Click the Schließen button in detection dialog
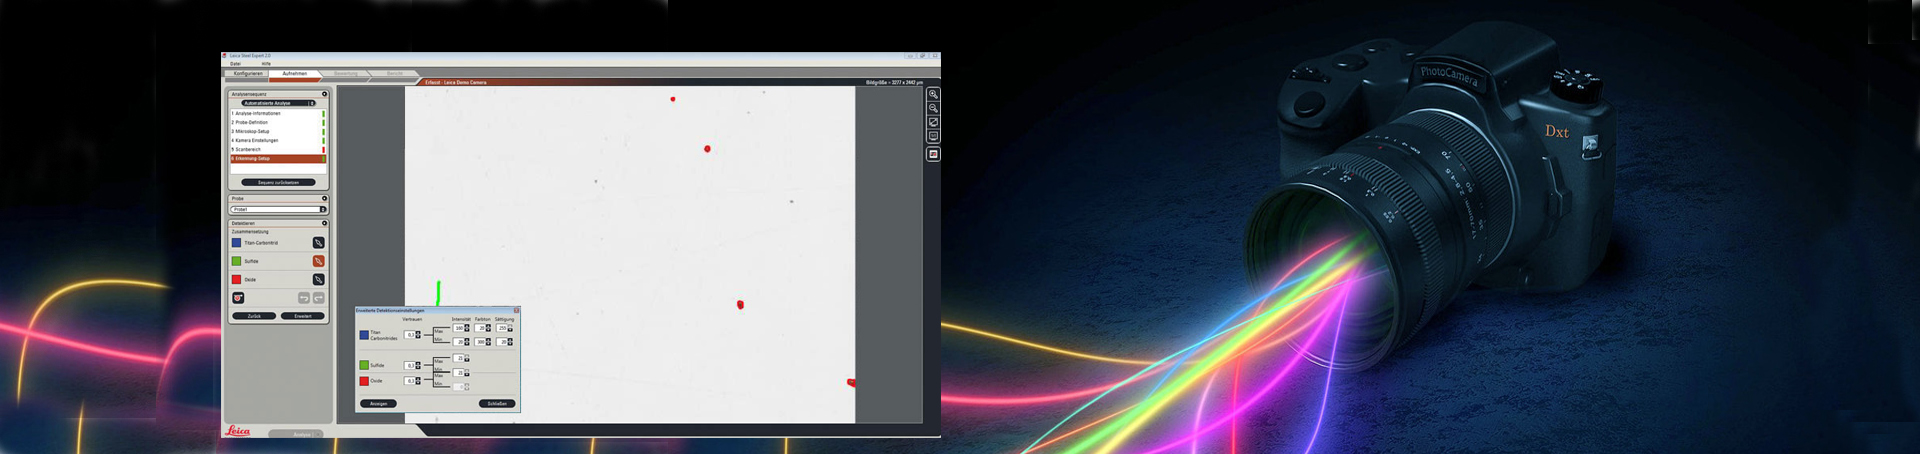Screen dimensions: 1920x454 coord(497,403)
